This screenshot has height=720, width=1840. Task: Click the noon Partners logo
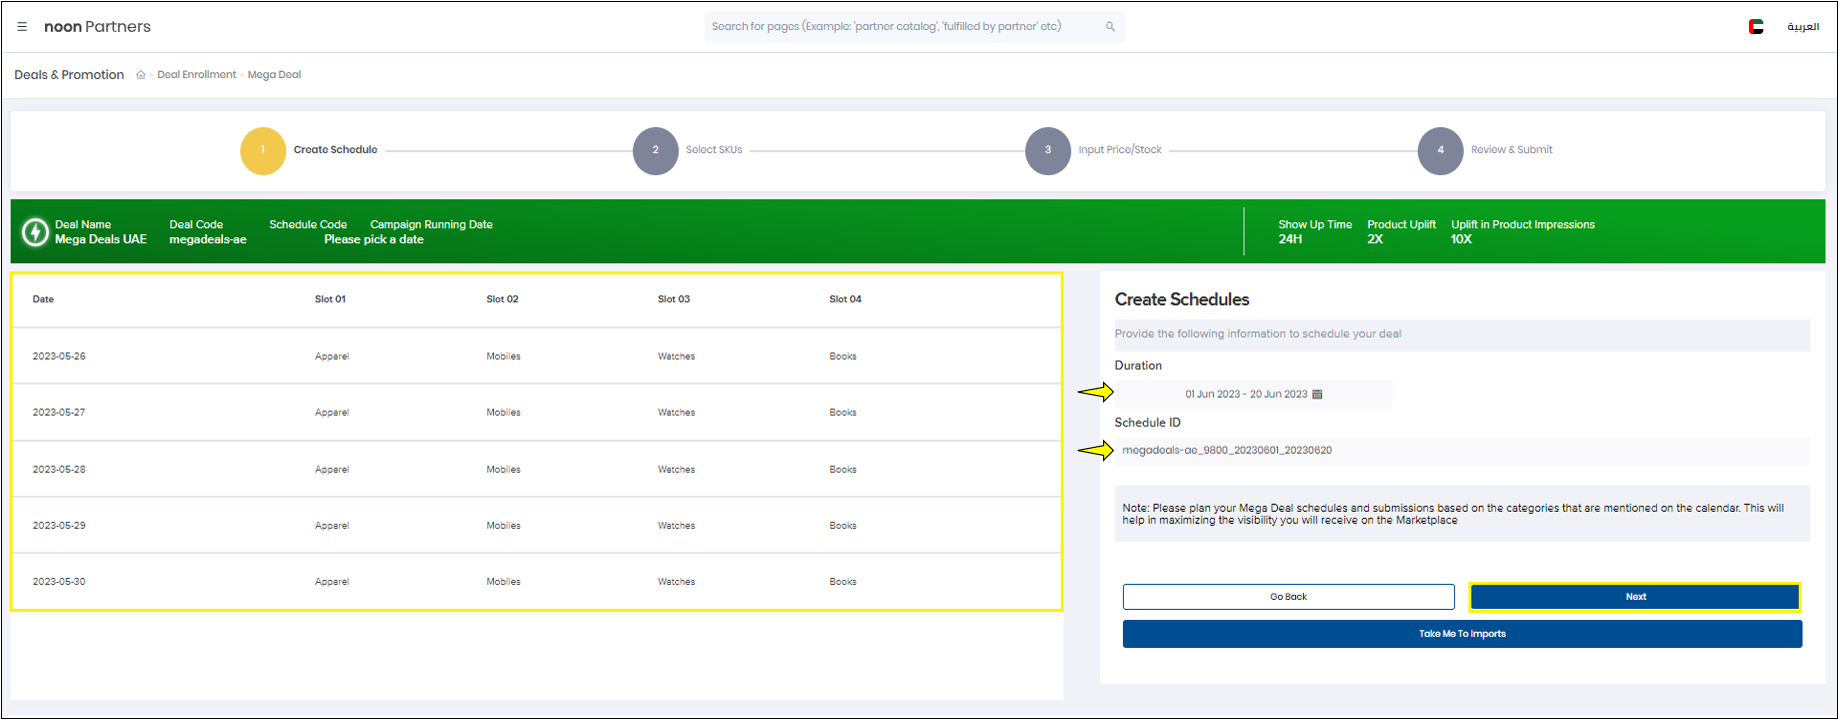[97, 27]
